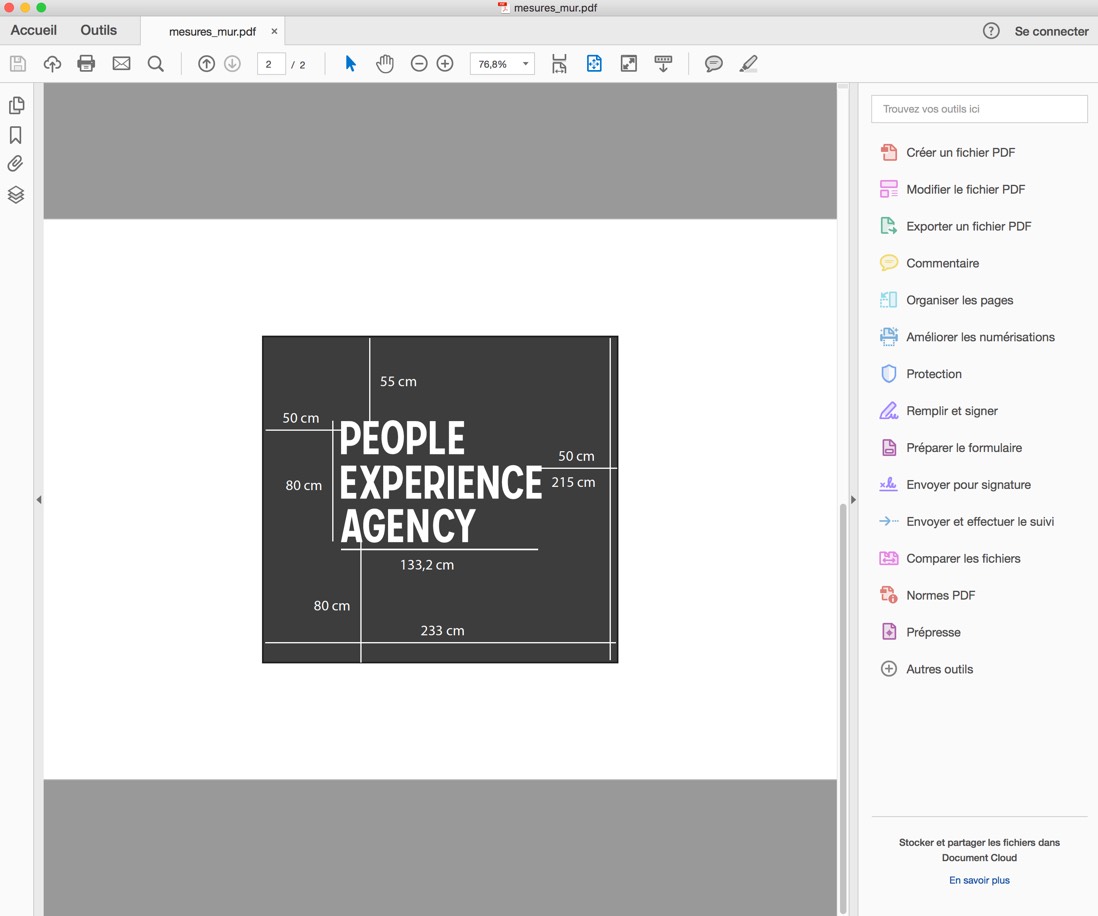1098x916 pixels.
Task: Print the document with printer icon
Action: click(x=86, y=64)
